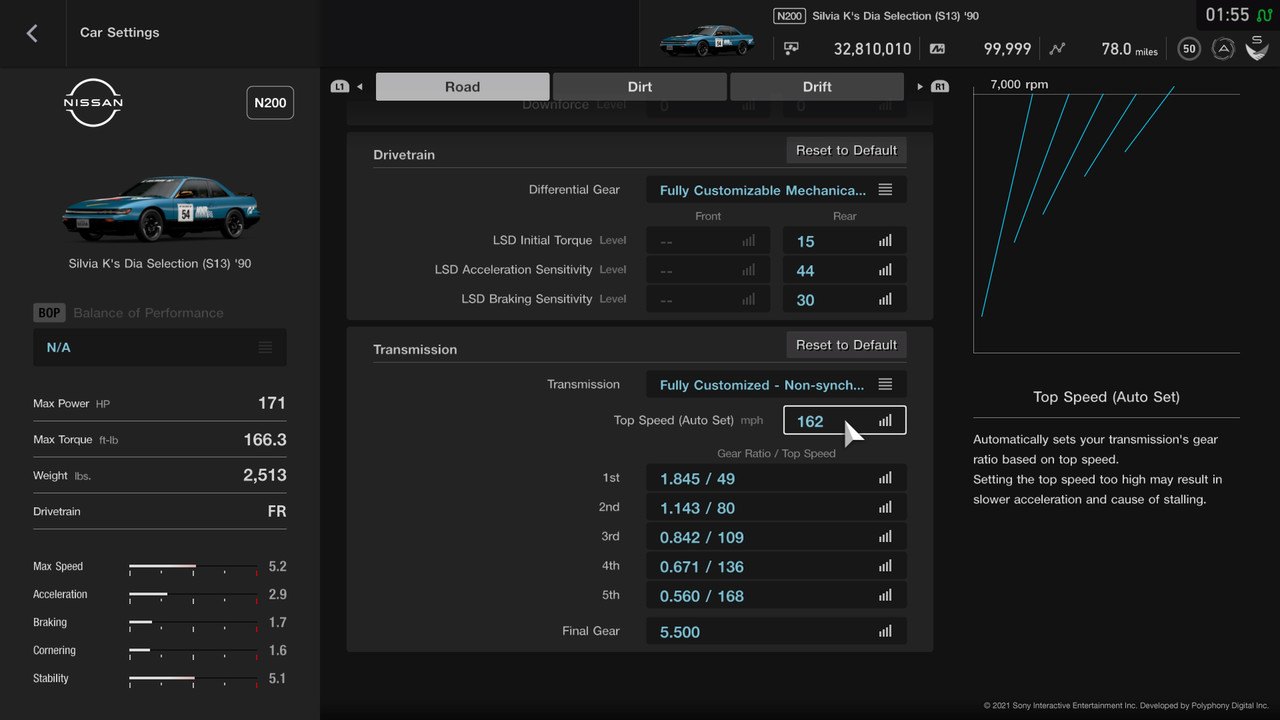Click the Silvia car thumbnail in sidebar
The width and height of the screenshot is (1280, 720).
tap(160, 208)
